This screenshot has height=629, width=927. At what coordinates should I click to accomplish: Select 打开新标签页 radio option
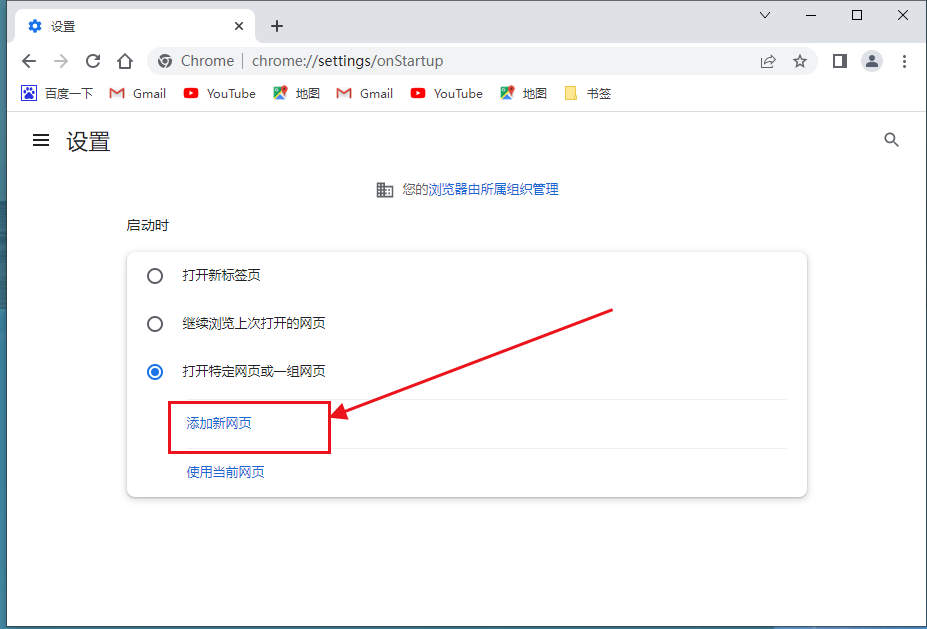tap(155, 275)
